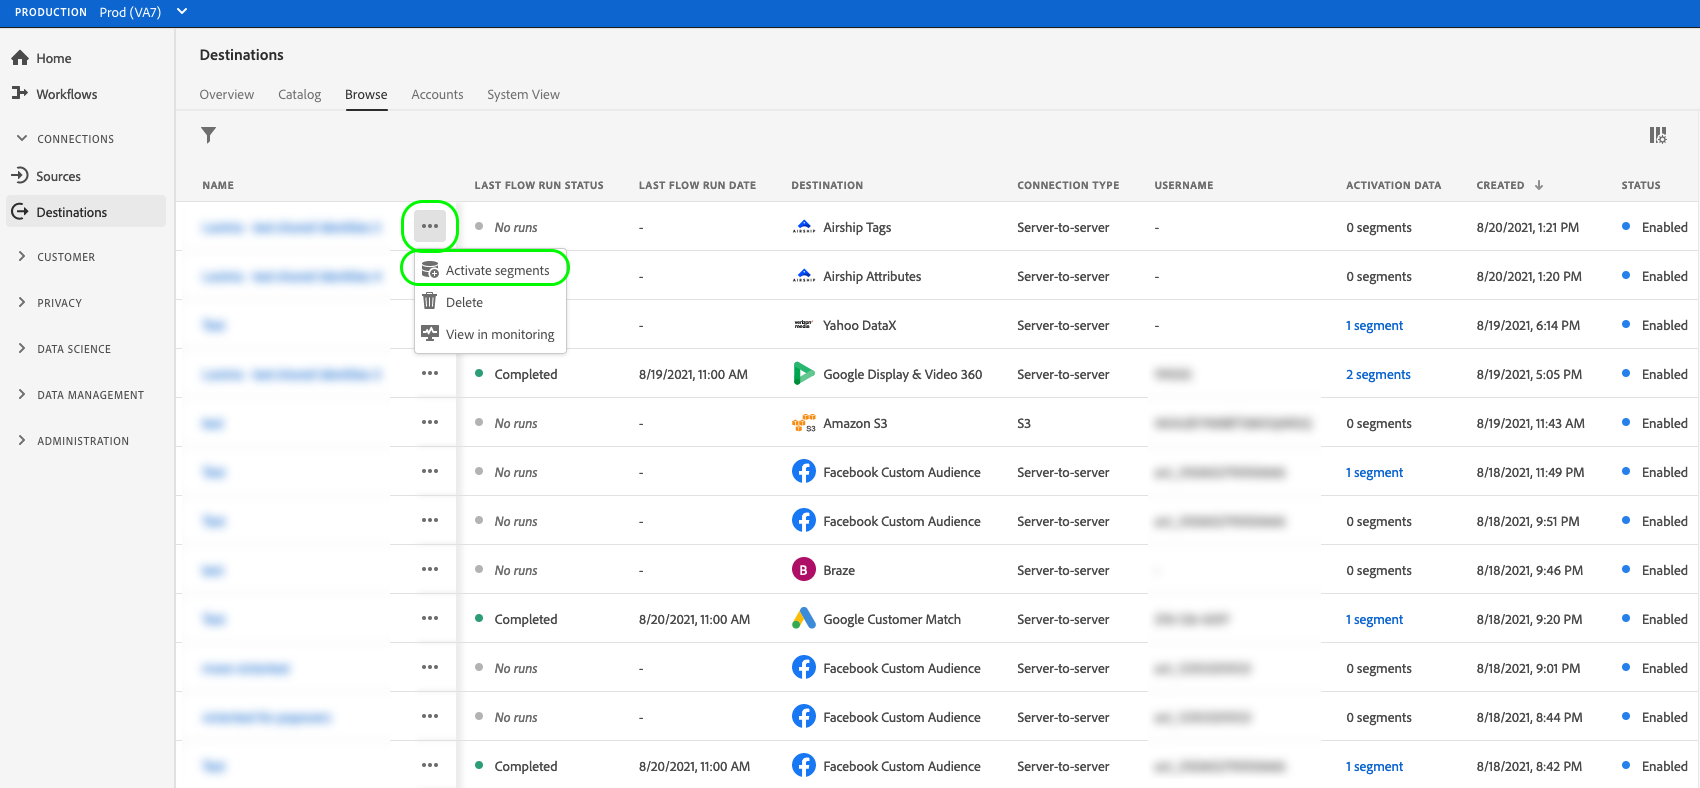Click the Name column header
1700x788 pixels.
coord(218,185)
